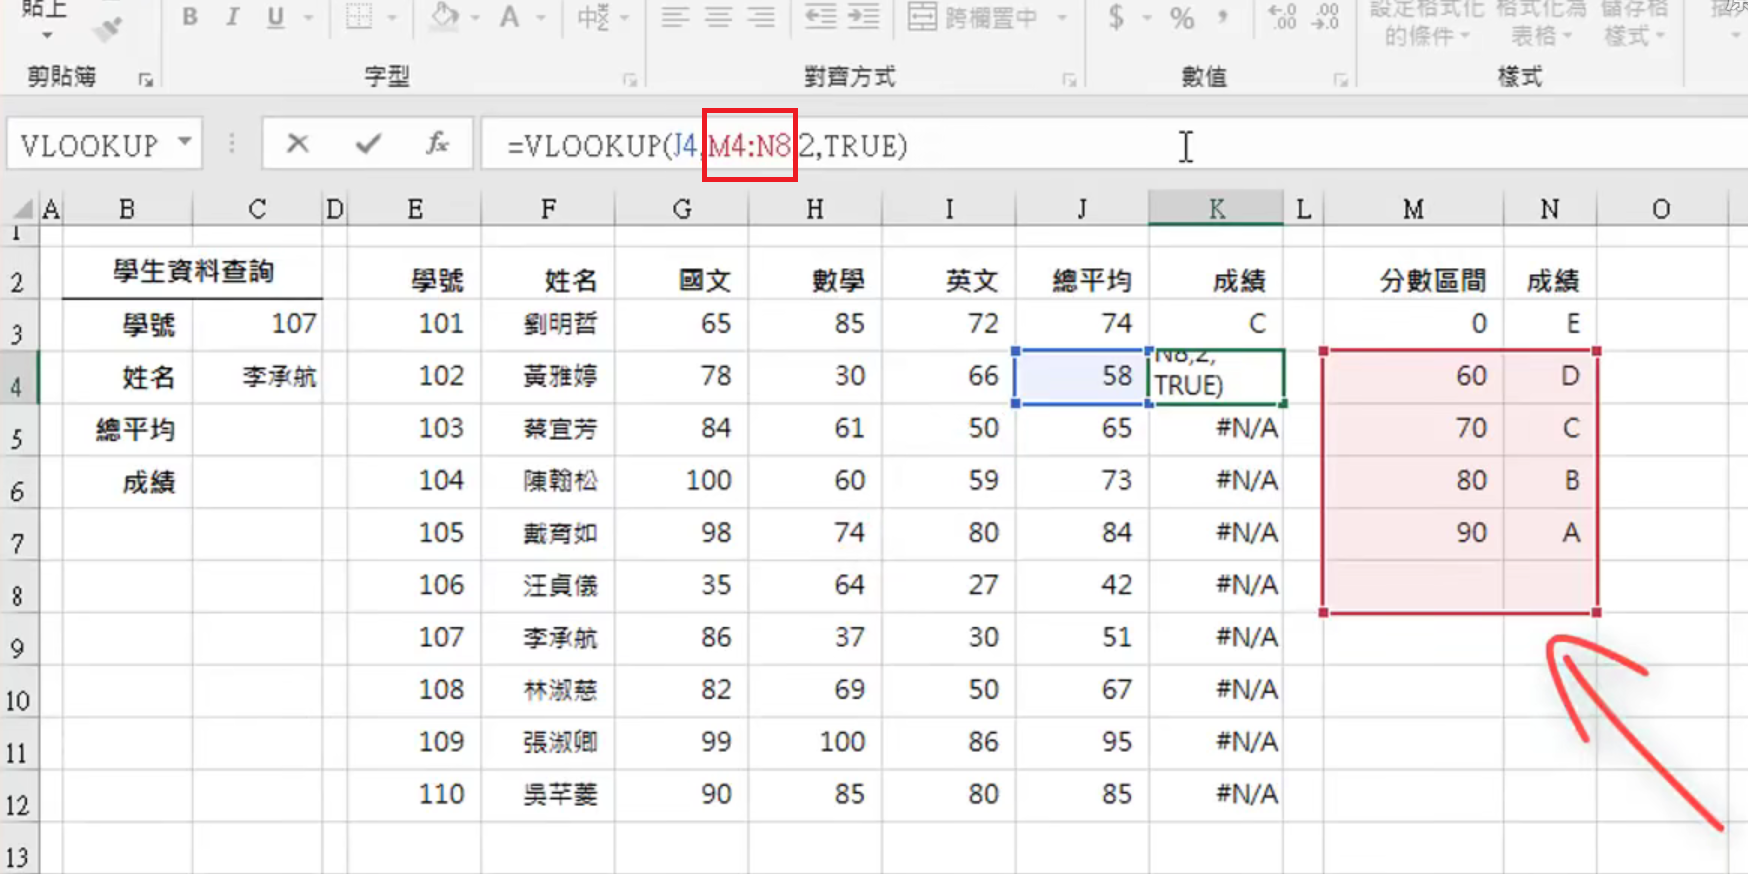Select row 4 header
The width and height of the screenshot is (1748, 874).
[x=19, y=378]
